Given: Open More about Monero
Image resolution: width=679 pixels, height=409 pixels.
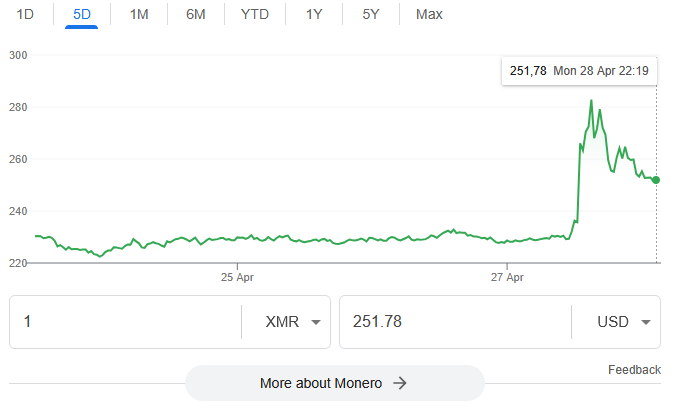Looking at the screenshot, I should (x=335, y=383).
